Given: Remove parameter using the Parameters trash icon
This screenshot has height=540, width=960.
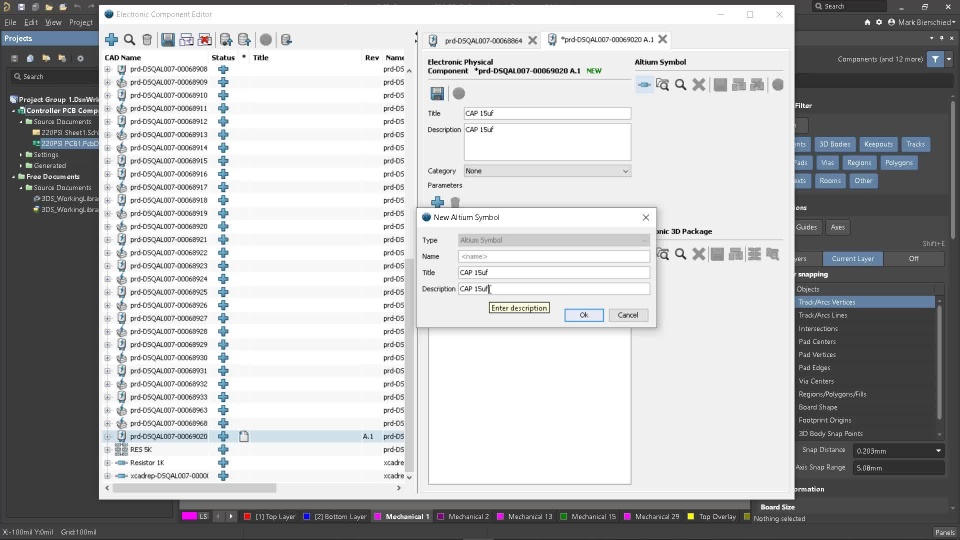Looking at the screenshot, I should point(455,201).
